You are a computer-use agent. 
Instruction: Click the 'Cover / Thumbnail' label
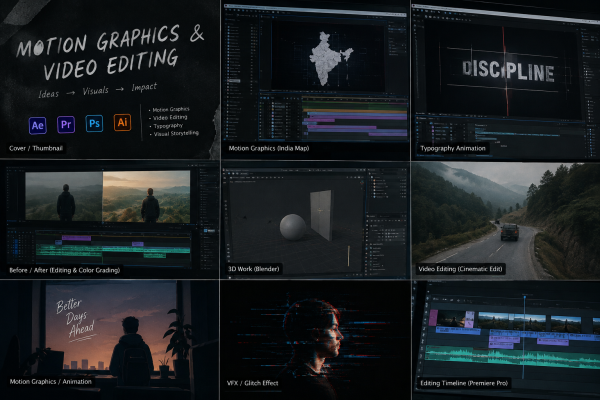36,148
